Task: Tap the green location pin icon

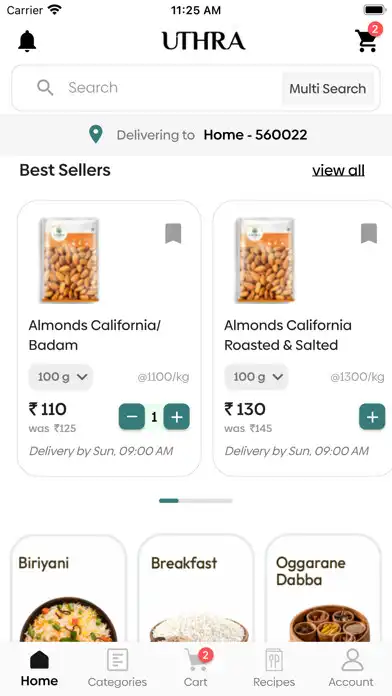Action: coord(95,134)
